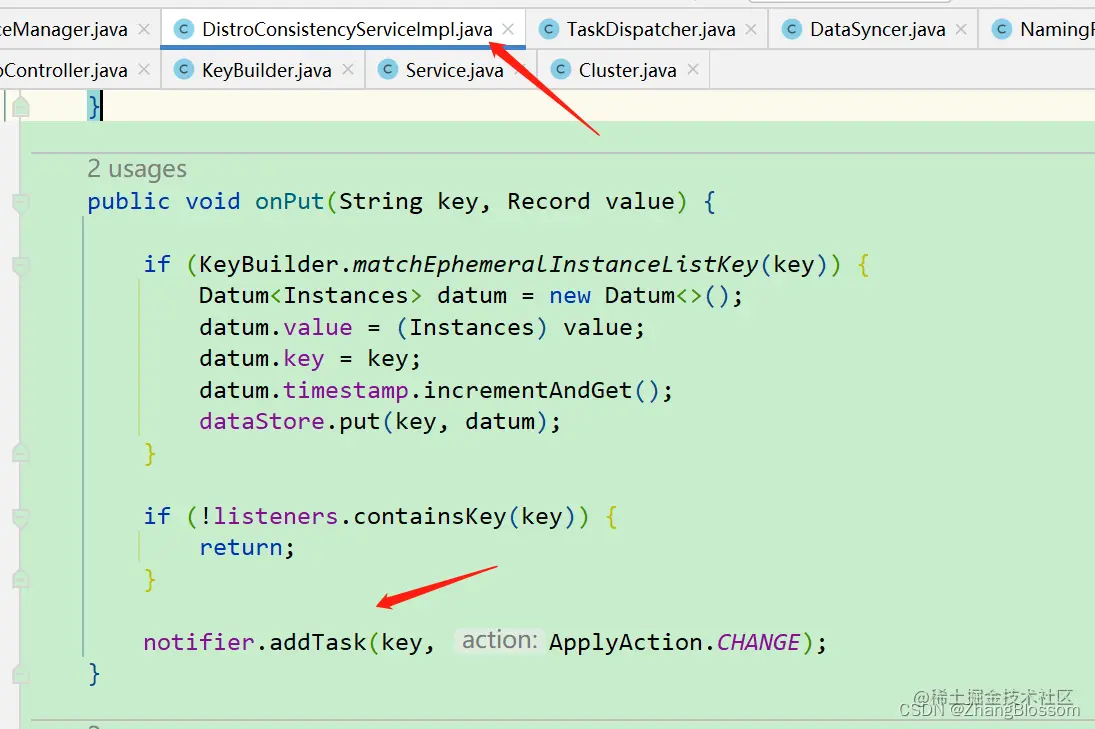
Task: Close the Manager.java tab
Action: tap(144, 29)
